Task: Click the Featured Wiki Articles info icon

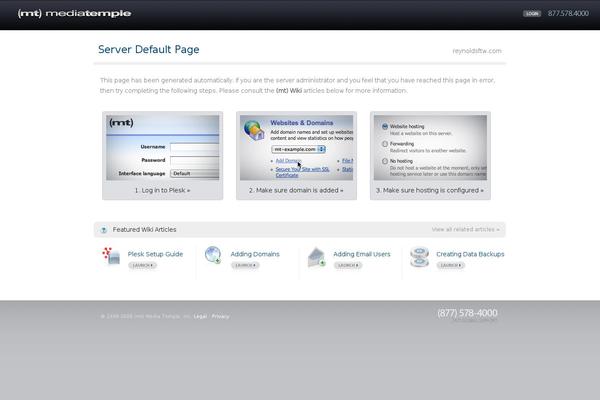Action: pyautogui.click(x=104, y=230)
